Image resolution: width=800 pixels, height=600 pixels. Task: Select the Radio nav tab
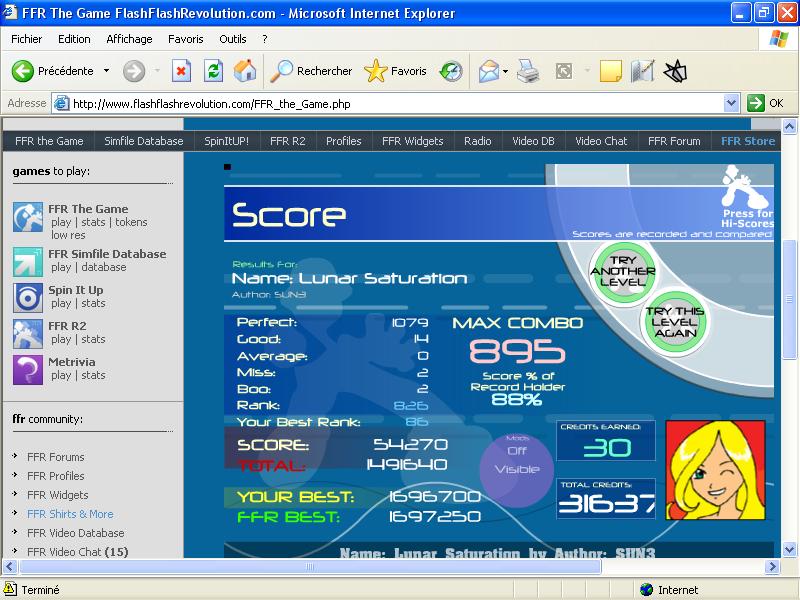point(478,141)
